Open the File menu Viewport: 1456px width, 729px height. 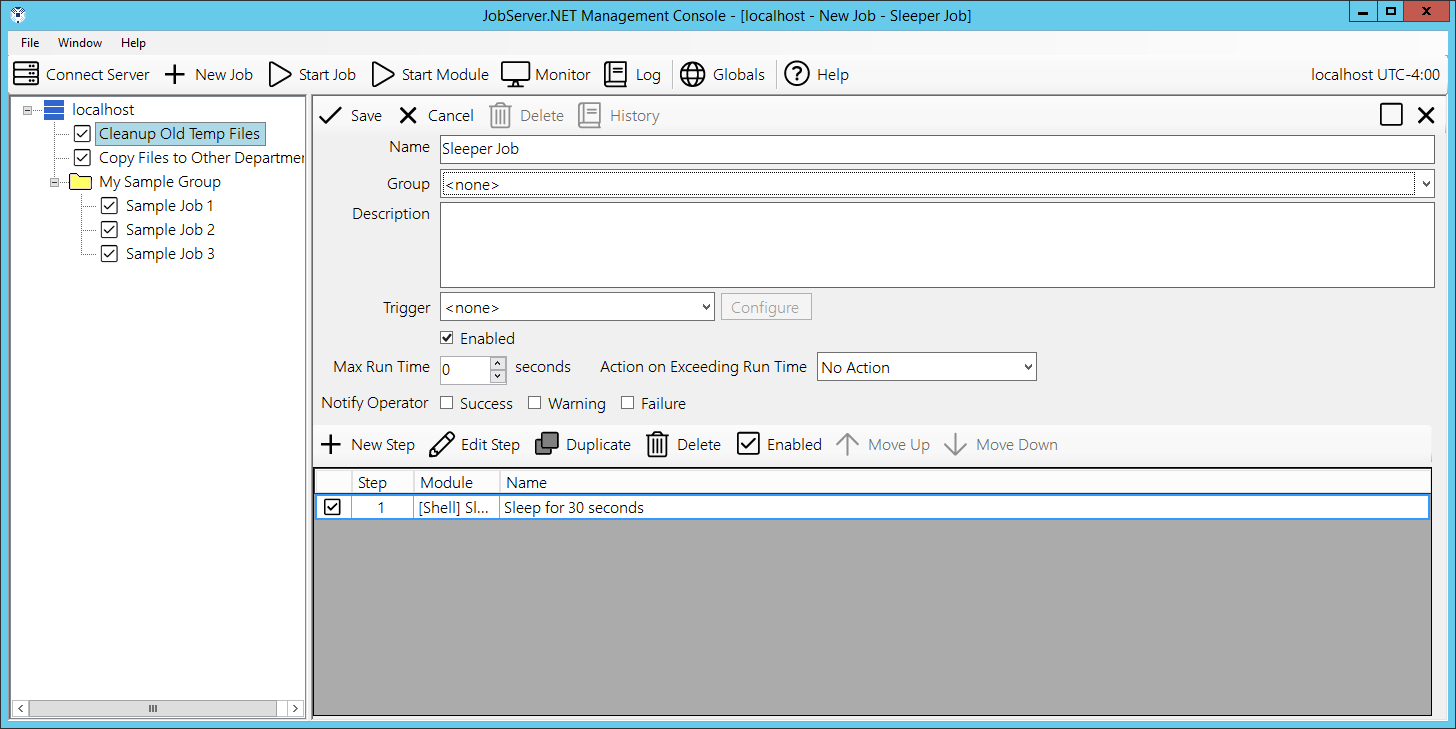coord(30,43)
